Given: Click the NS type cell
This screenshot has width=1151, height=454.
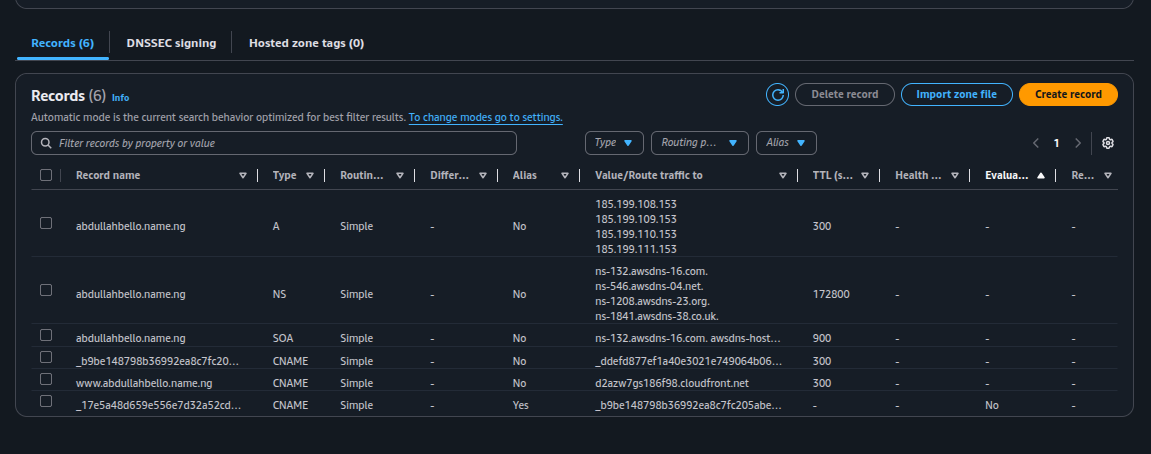Looking at the screenshot, I should pos(279,294).
